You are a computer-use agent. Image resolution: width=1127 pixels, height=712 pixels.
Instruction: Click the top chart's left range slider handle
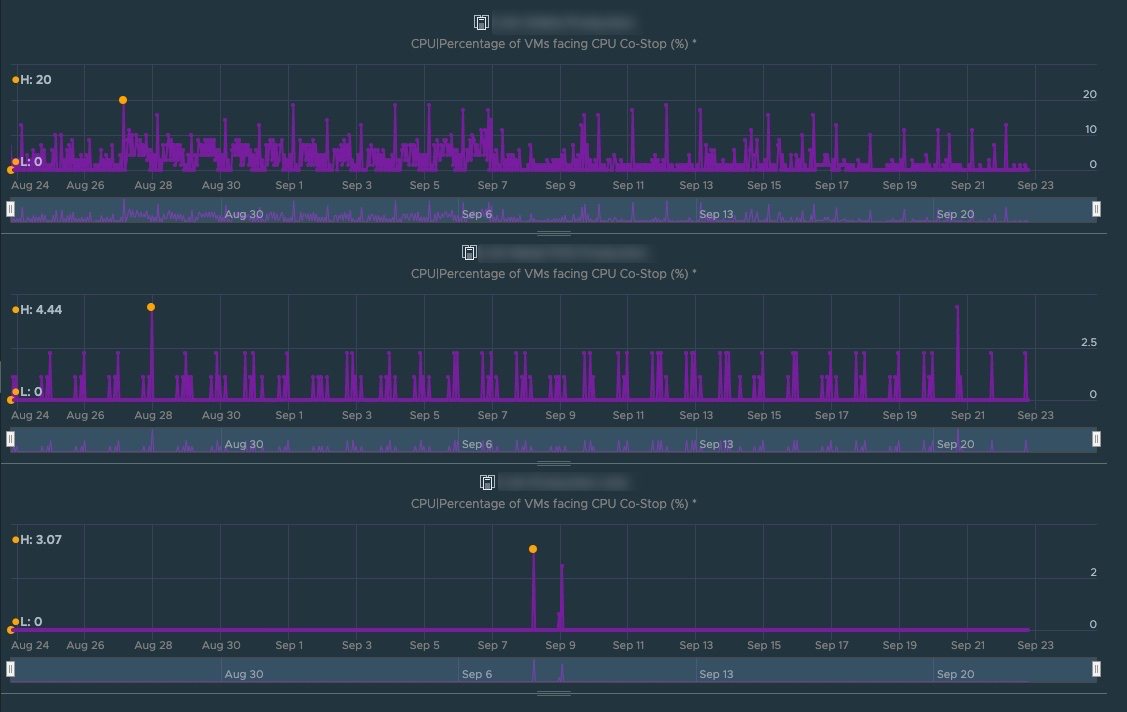point(11,209)
